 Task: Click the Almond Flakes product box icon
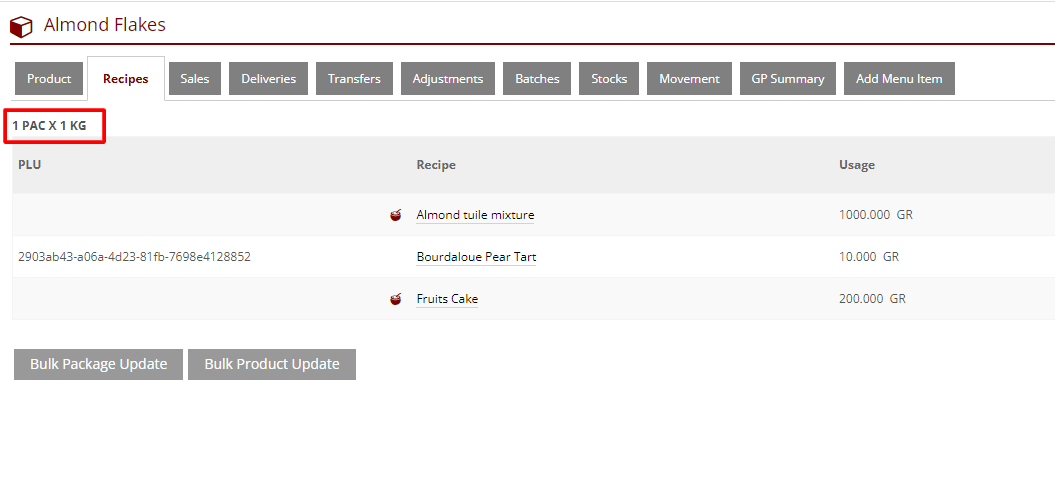[x=21, y=26]
